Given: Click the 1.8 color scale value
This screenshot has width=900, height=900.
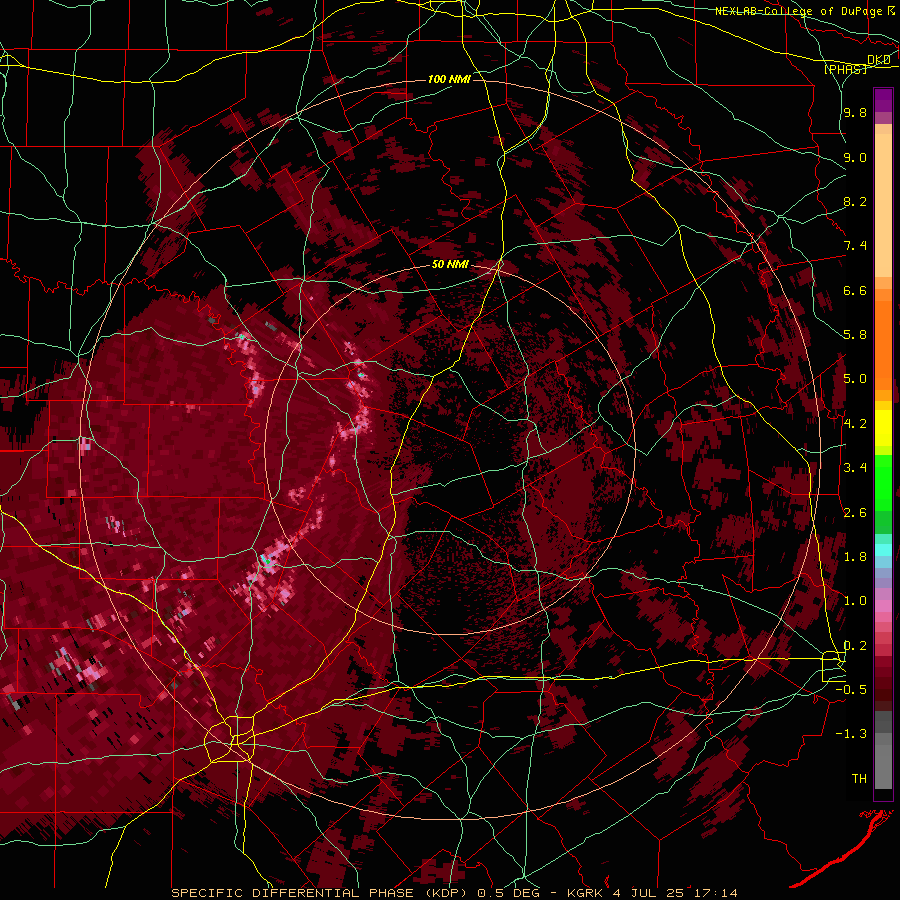Looking at the screenshot, I should click(855, 557).
